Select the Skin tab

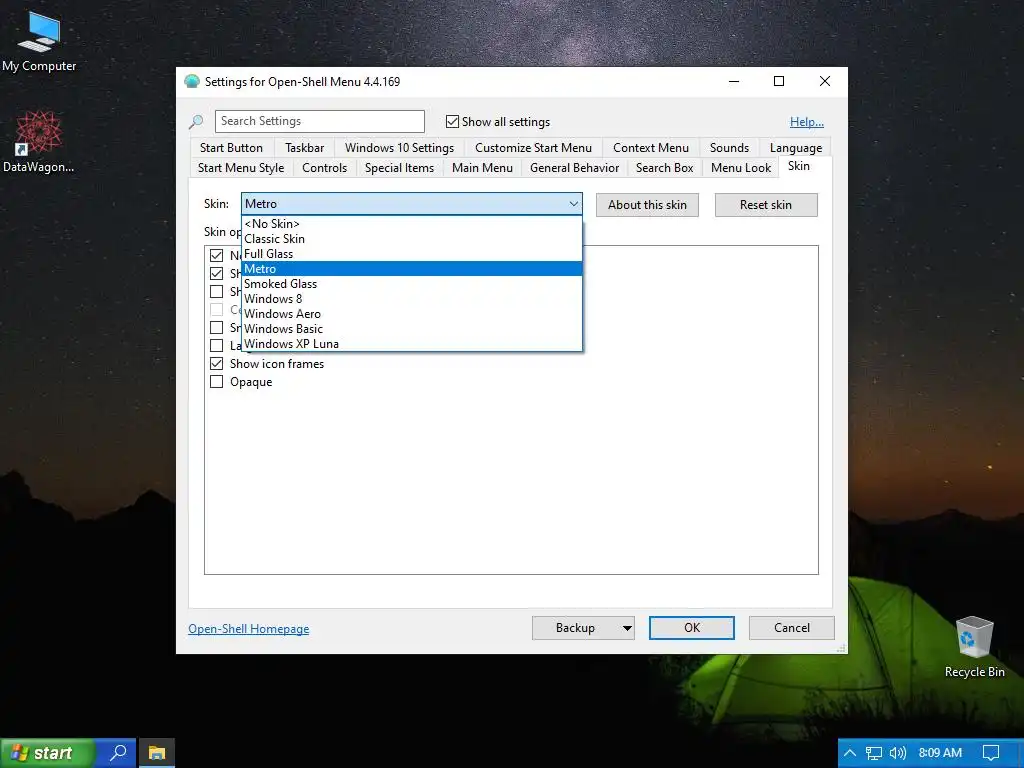[x=798, y=167]
